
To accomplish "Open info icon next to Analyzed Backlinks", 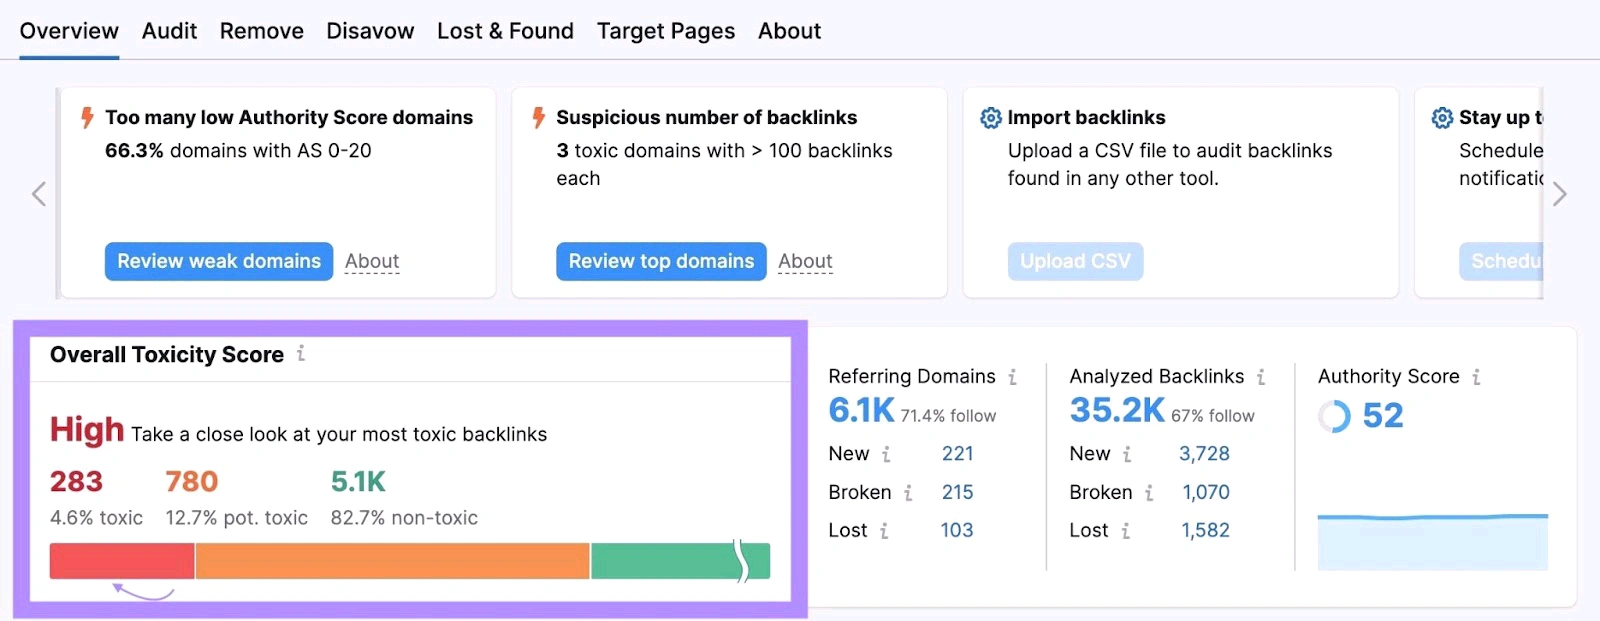I will pos(1261,377).
